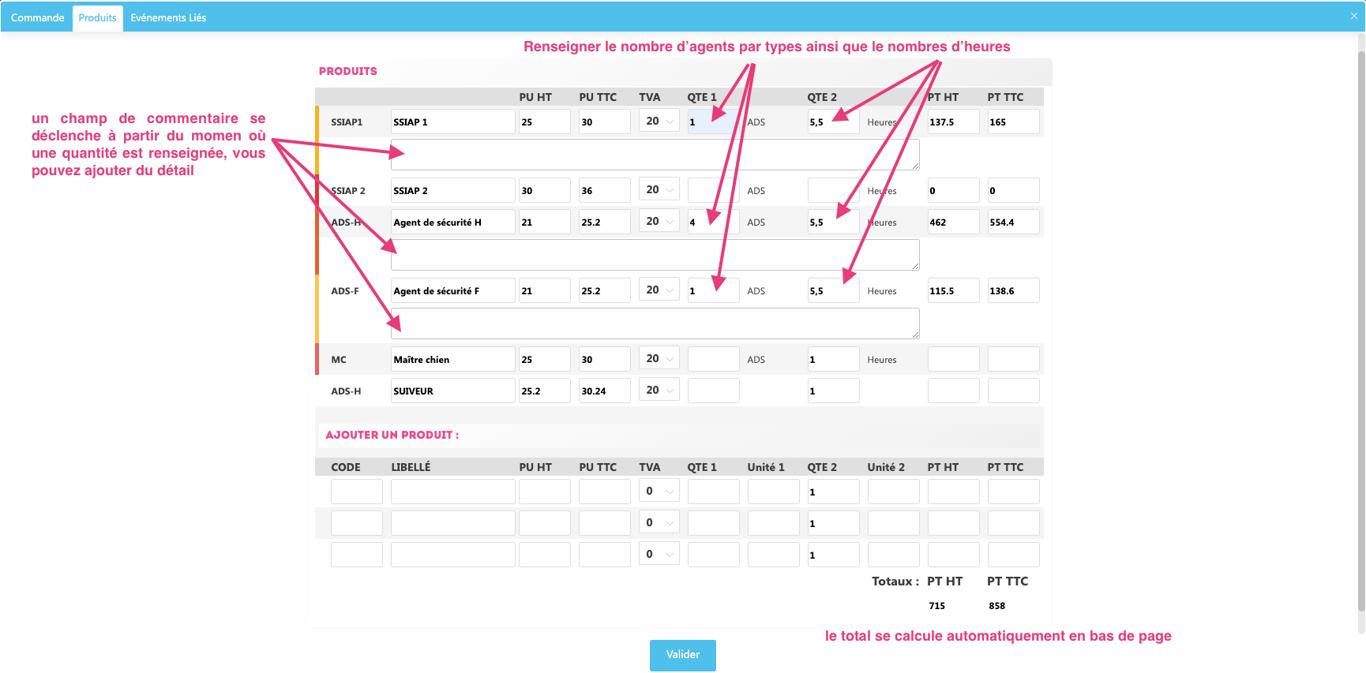The image size is (1366, 673).
Task: Click empty QTE 1 field for SSIAP 2
Action: [714, 190]
